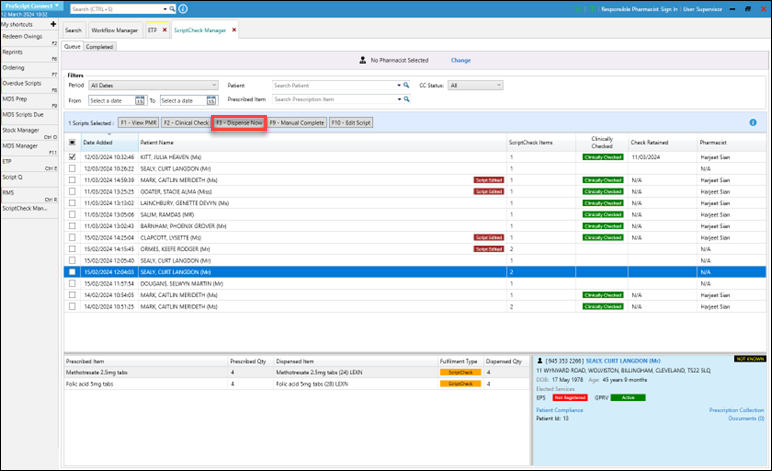Check the DOUGANS, SELWYN MARTIN row checkbox
Viewport: 772px width, 471px height.
click(72, 283)
